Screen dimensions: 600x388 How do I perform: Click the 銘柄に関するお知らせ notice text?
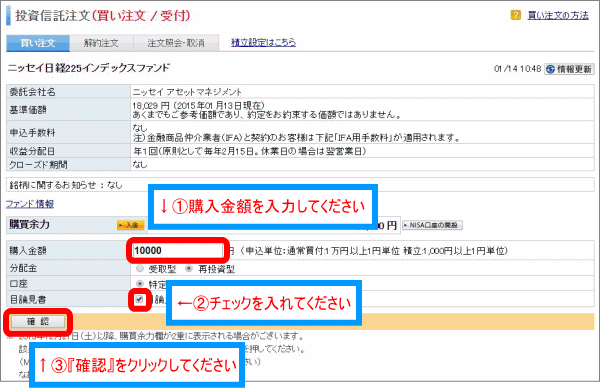66,185
